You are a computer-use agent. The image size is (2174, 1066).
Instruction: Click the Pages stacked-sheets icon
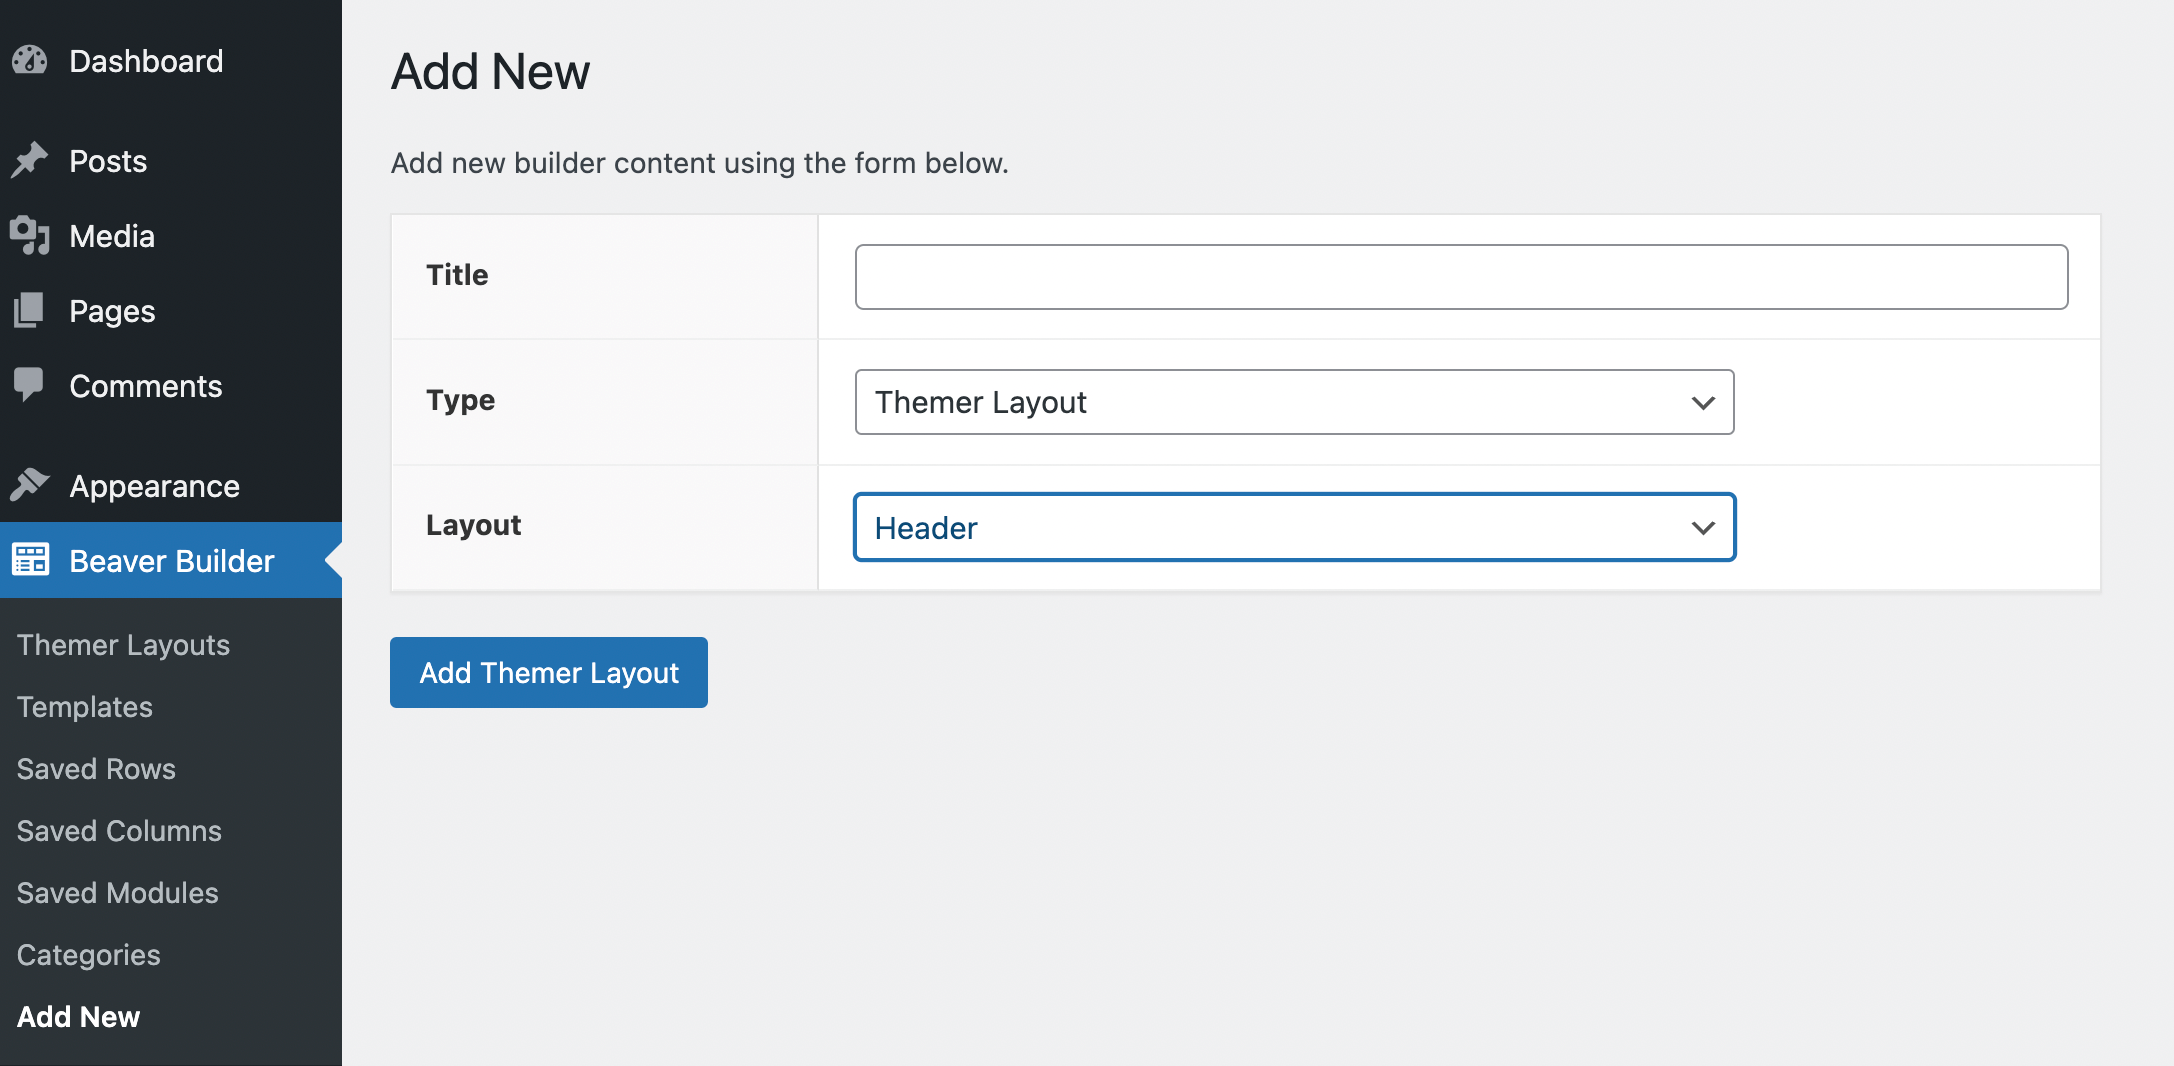tap(30, 311)
